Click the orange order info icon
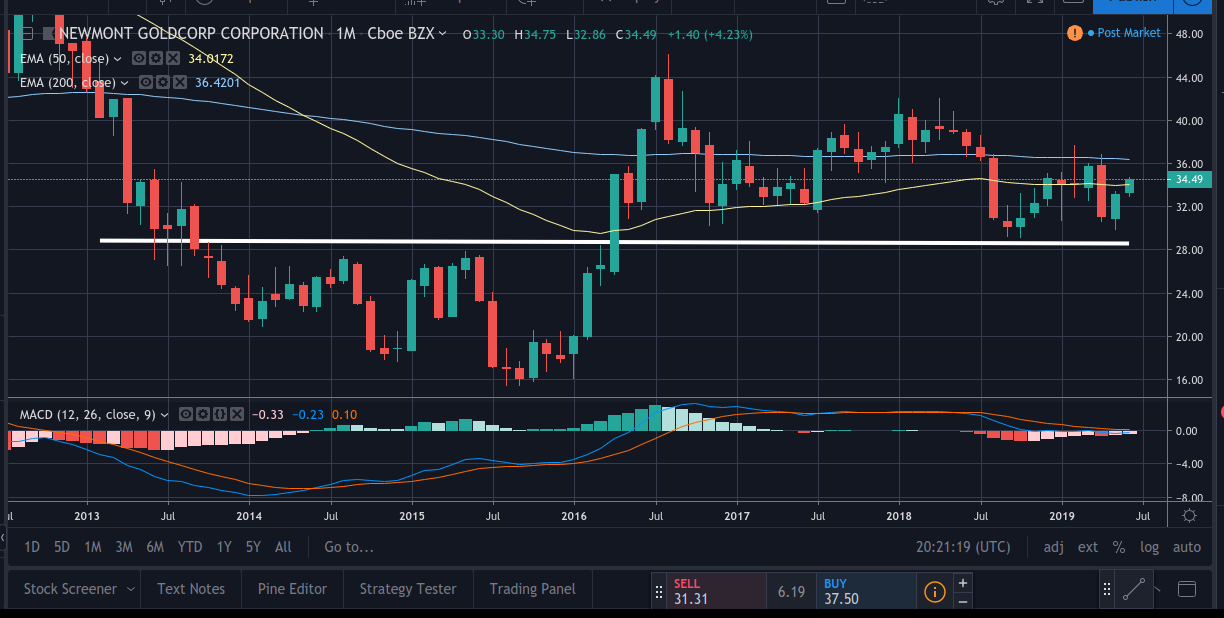Screen dimensions: 1224x618 coord(935,591)
